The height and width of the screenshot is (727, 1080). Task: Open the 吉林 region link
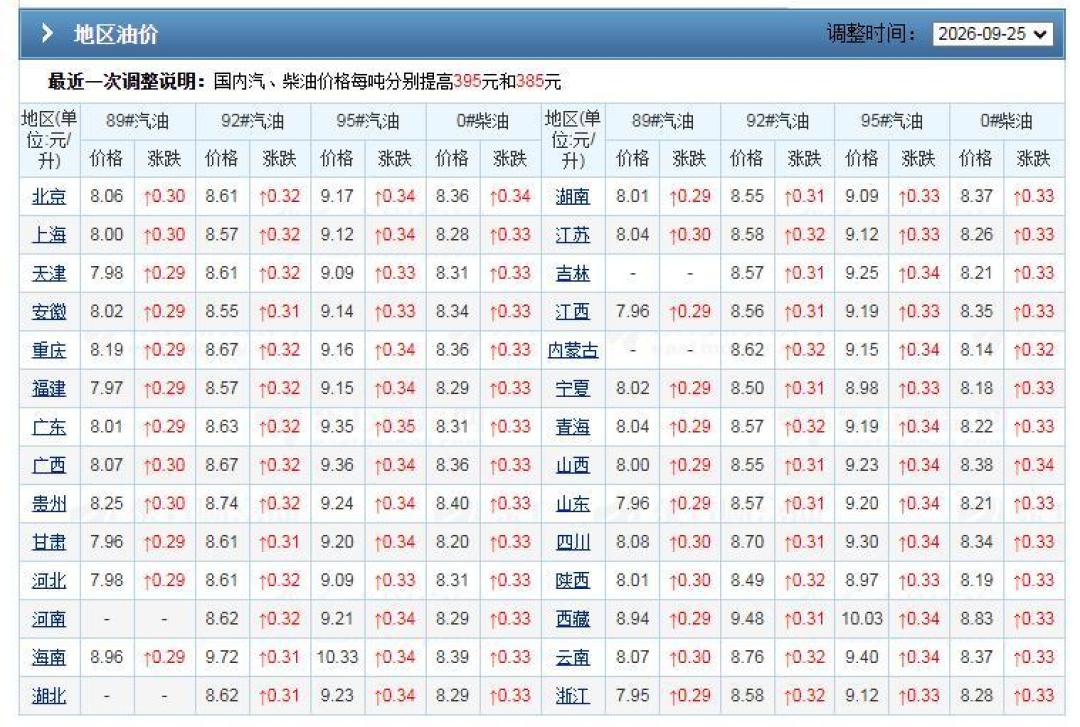(572, 273)
